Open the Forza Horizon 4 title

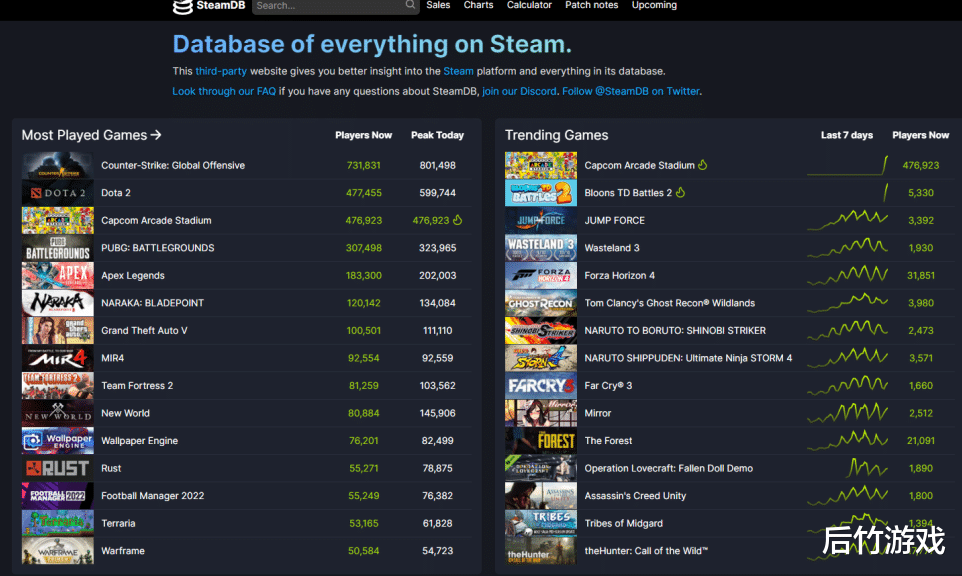pyautogui.click(x=619, y=275)
